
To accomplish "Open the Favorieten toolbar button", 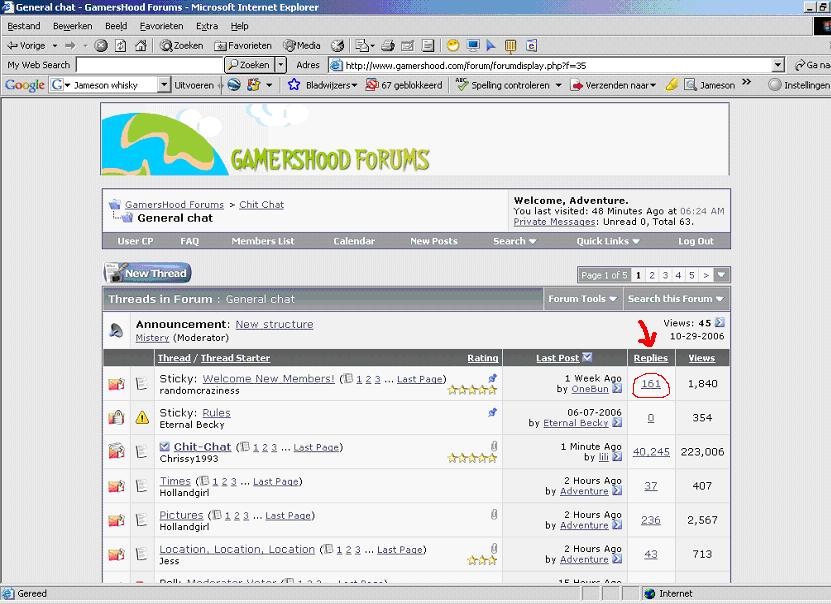I will [241, 45].
